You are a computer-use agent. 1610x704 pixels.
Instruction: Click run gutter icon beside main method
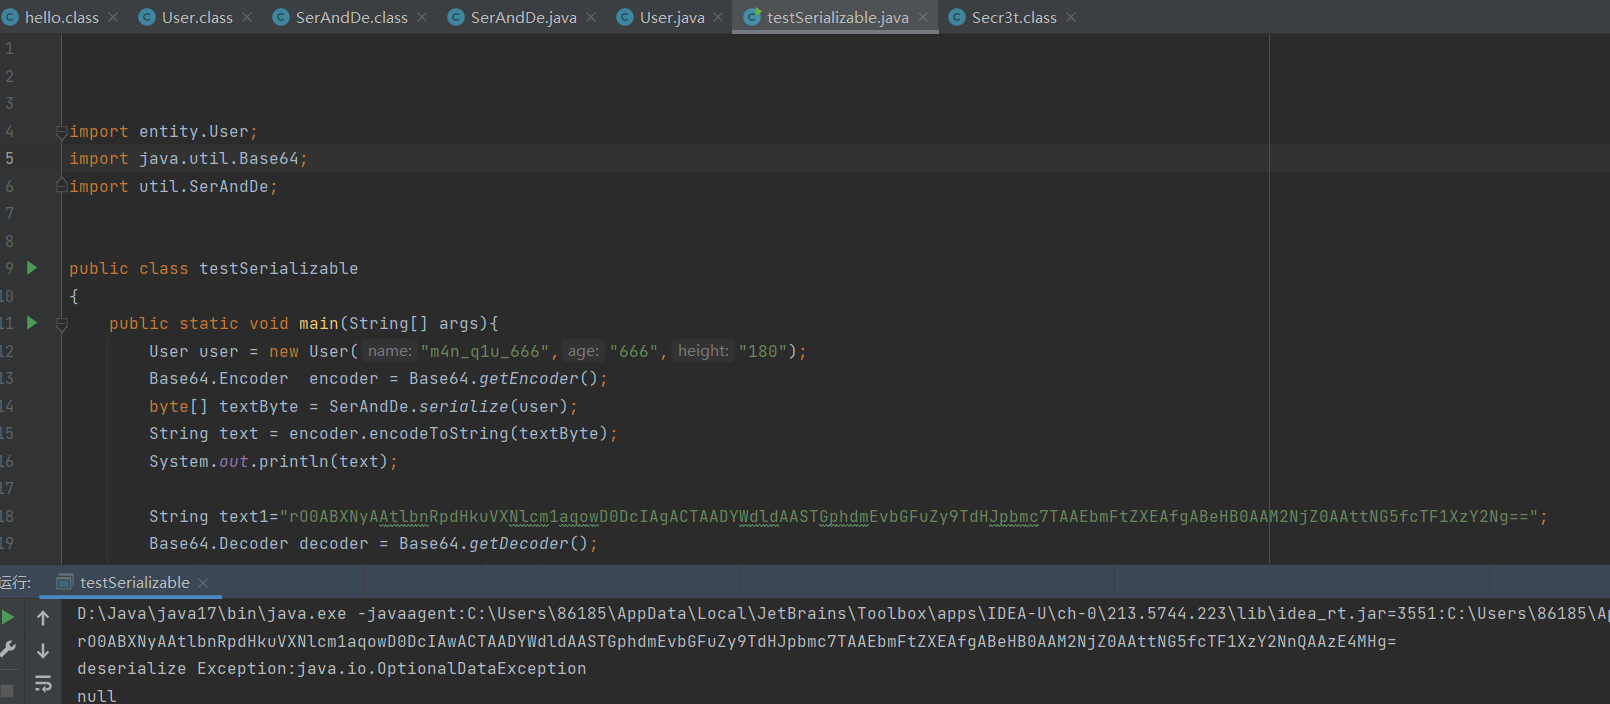point(32,323)
